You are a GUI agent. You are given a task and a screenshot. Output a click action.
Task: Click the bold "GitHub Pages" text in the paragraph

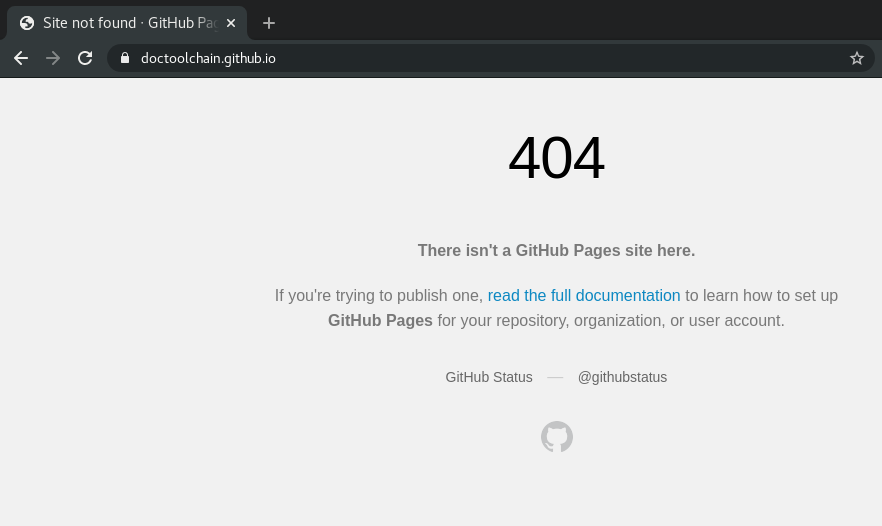(380, 320)
